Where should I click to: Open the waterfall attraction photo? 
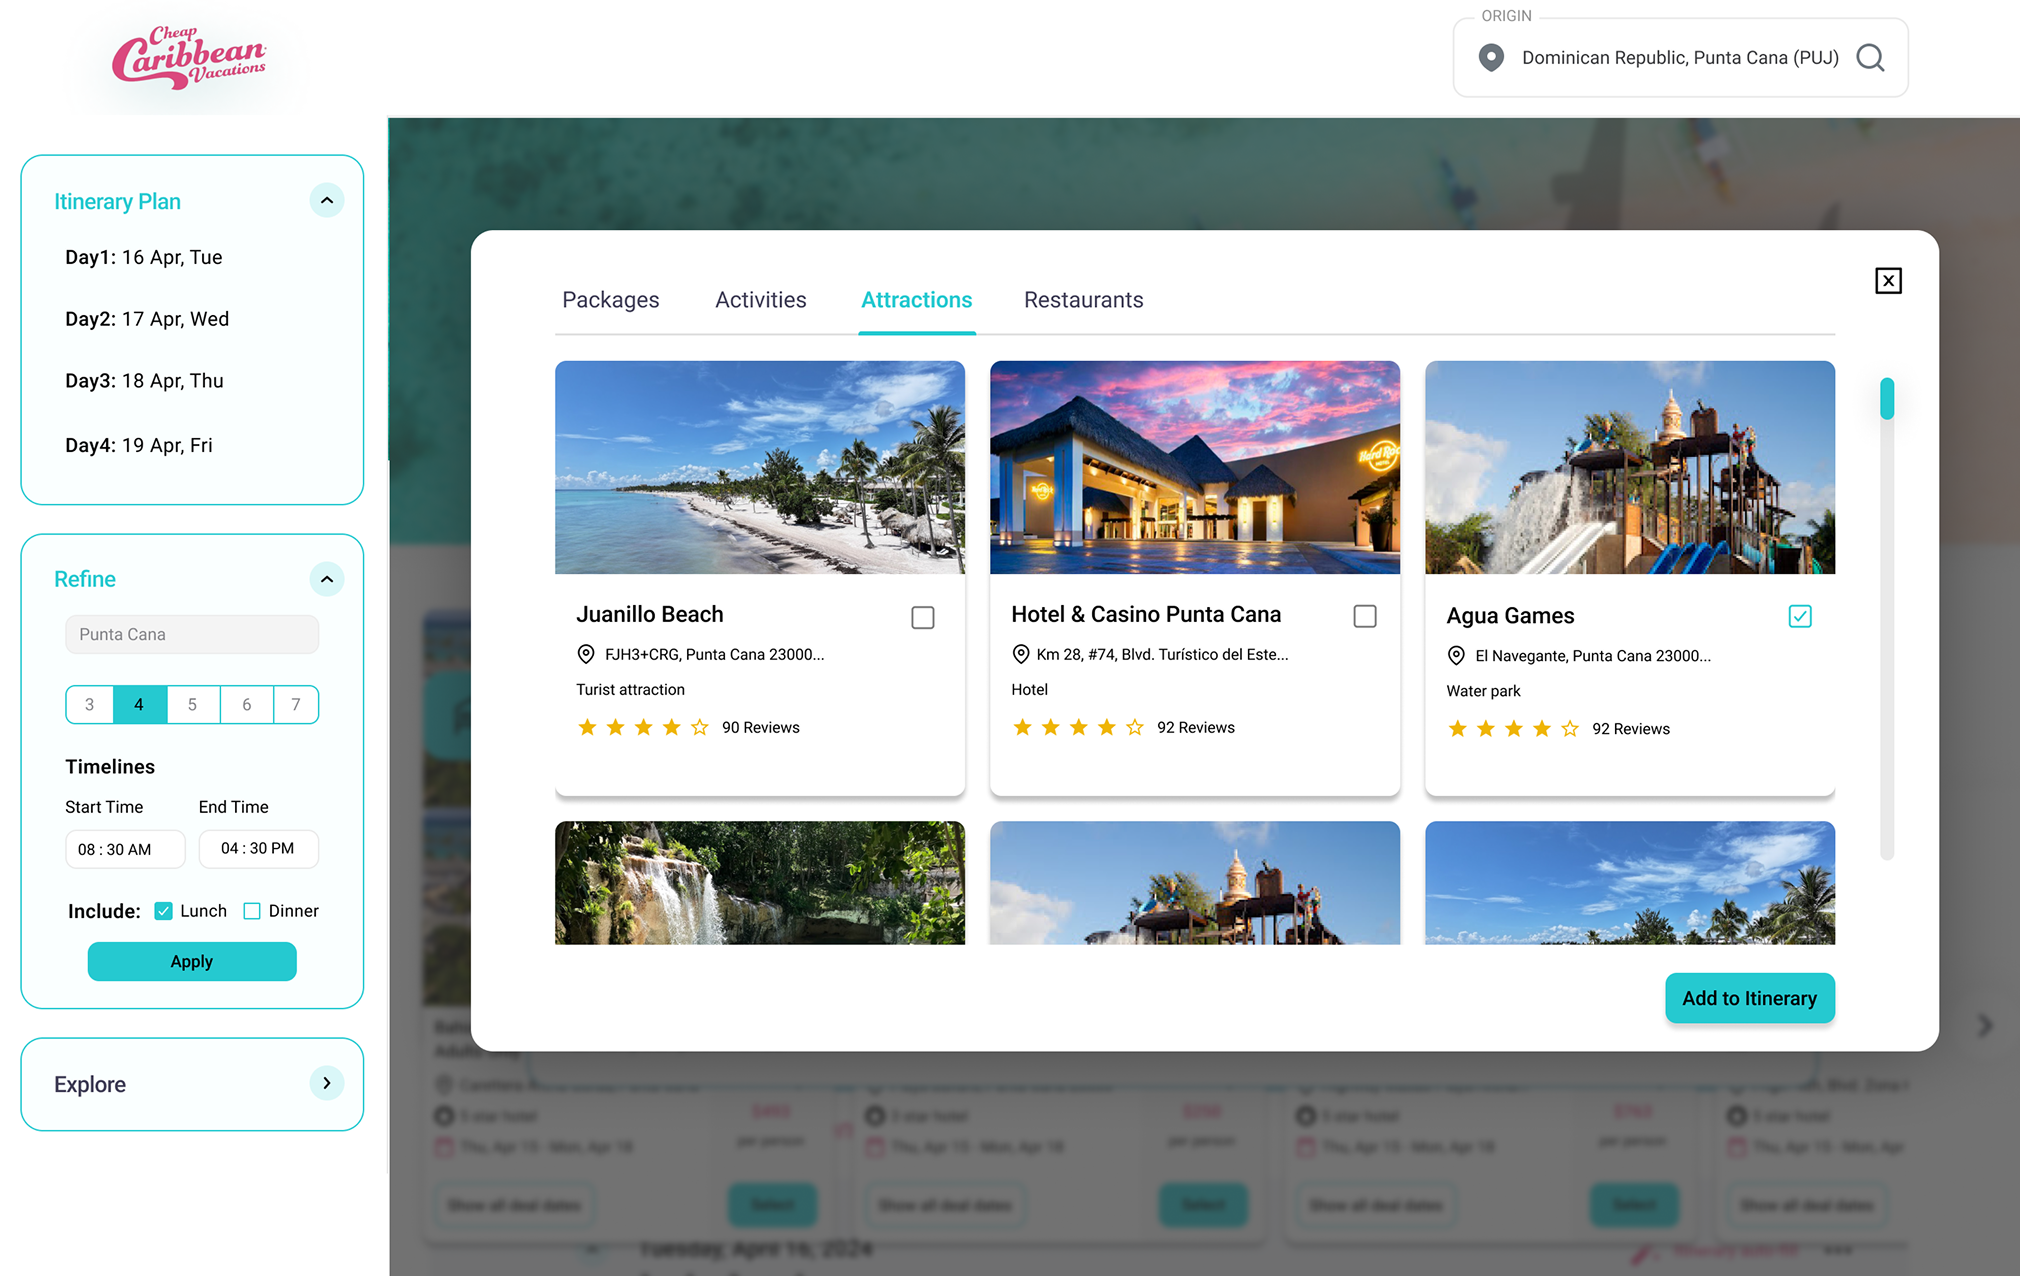tap(760, 883)
